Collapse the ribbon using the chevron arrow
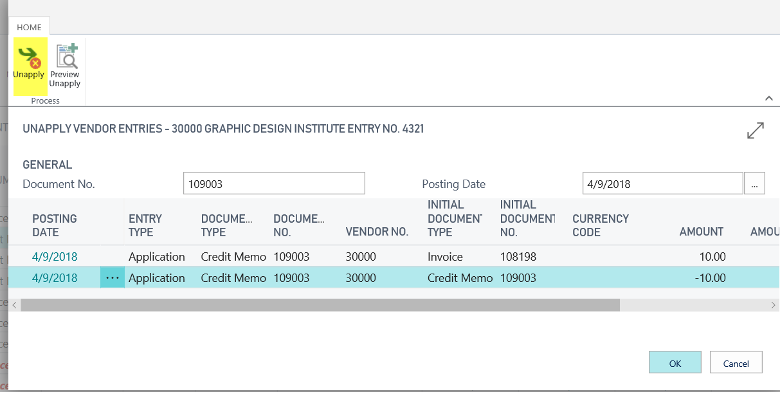The width and height of the screenshot is (780, 395). click(769, 99)
